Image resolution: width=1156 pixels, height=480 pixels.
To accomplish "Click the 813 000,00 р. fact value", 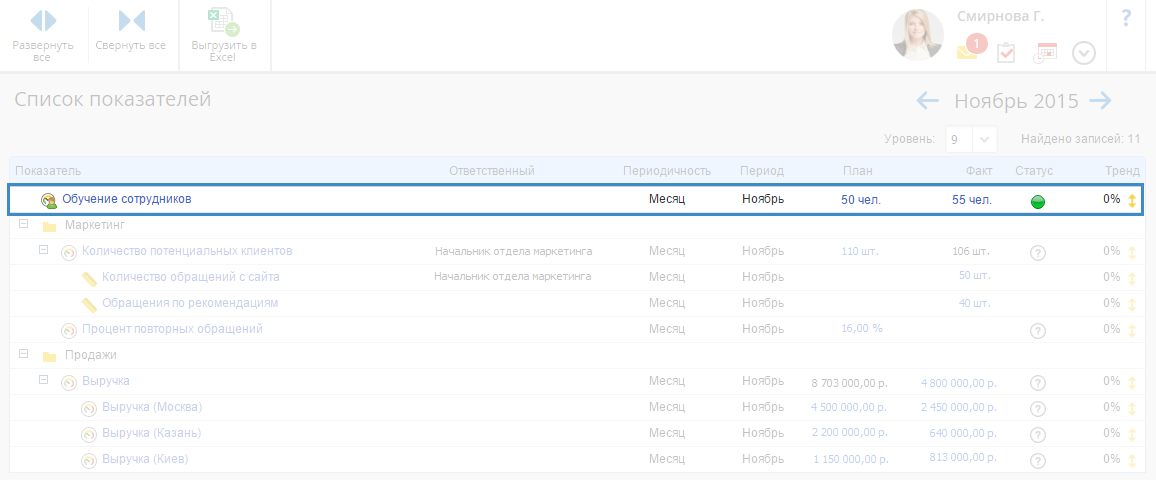I will tap(963, 456).
